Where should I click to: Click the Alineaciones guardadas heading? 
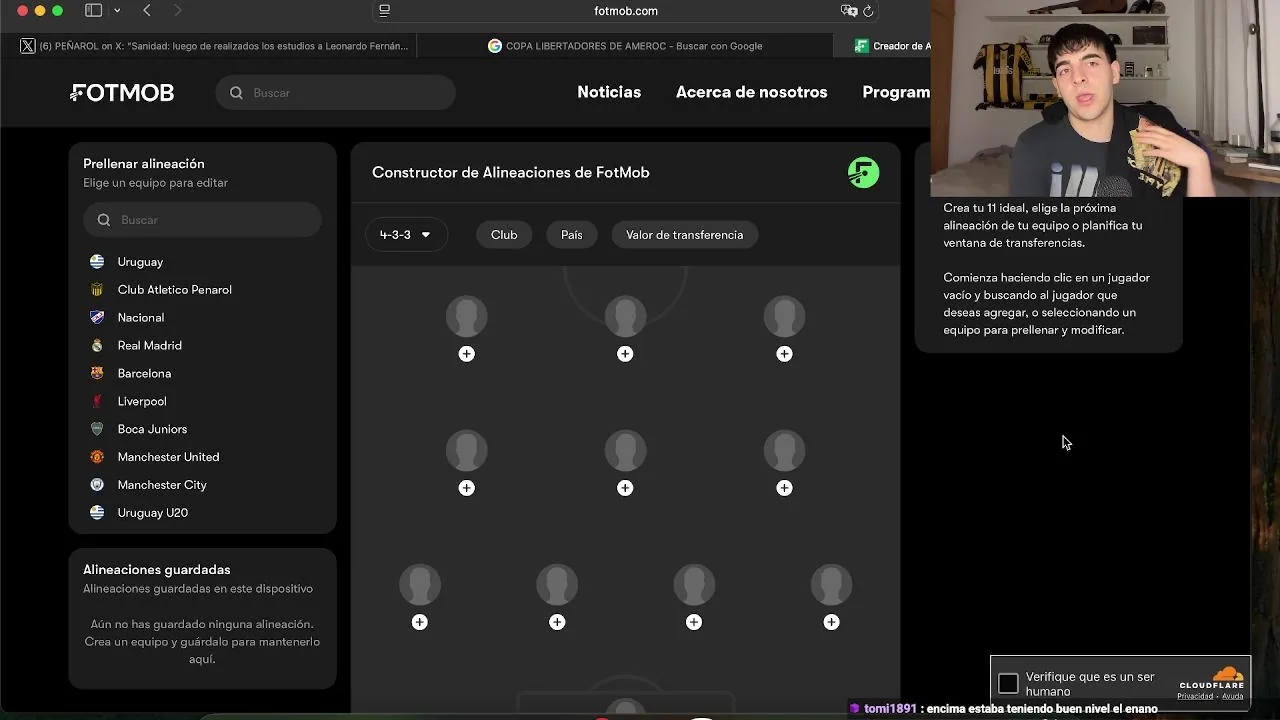click(x=157, y=570)
